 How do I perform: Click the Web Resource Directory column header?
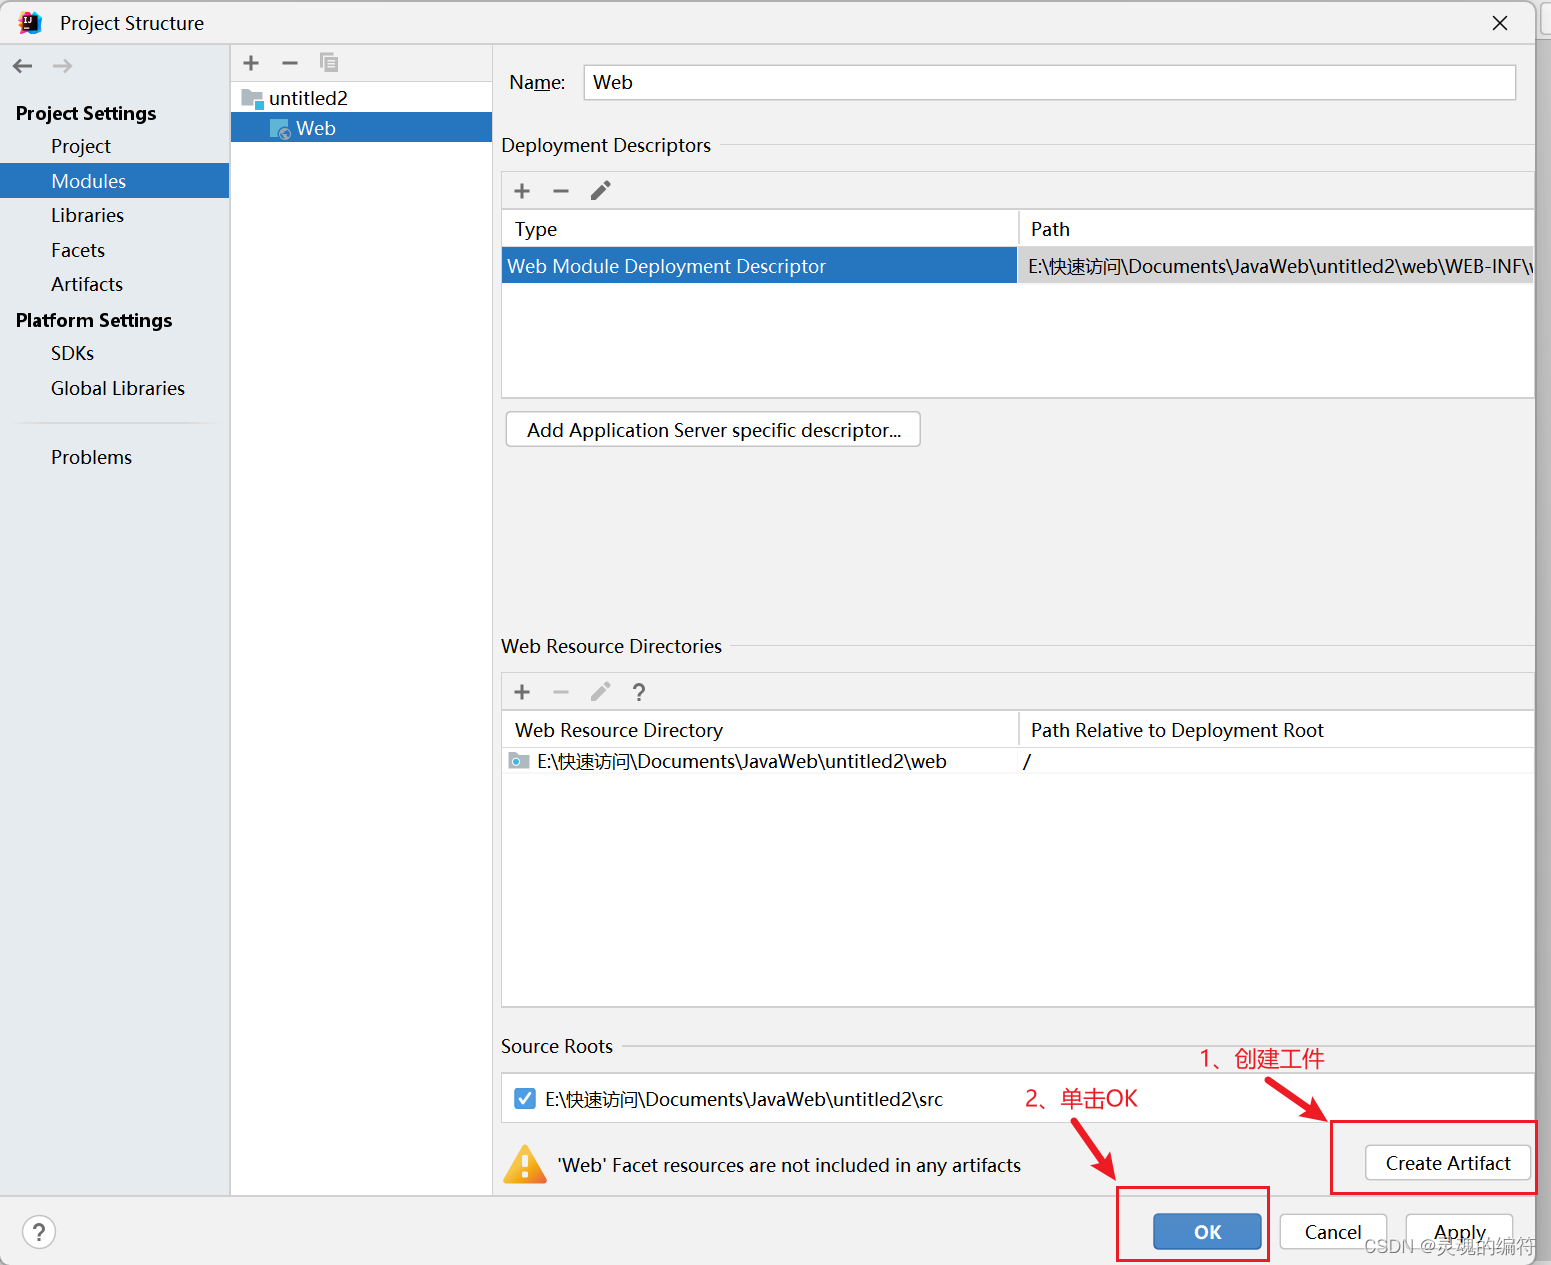[759, 730]
